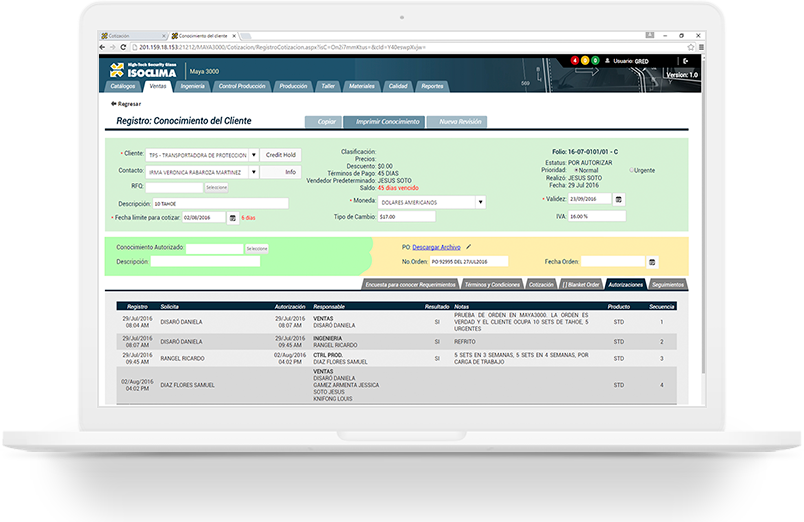Screen dimensions: 804x522
Task: Click RANGEL RICARDO in the Solicita column
Action: pos(183,358)
